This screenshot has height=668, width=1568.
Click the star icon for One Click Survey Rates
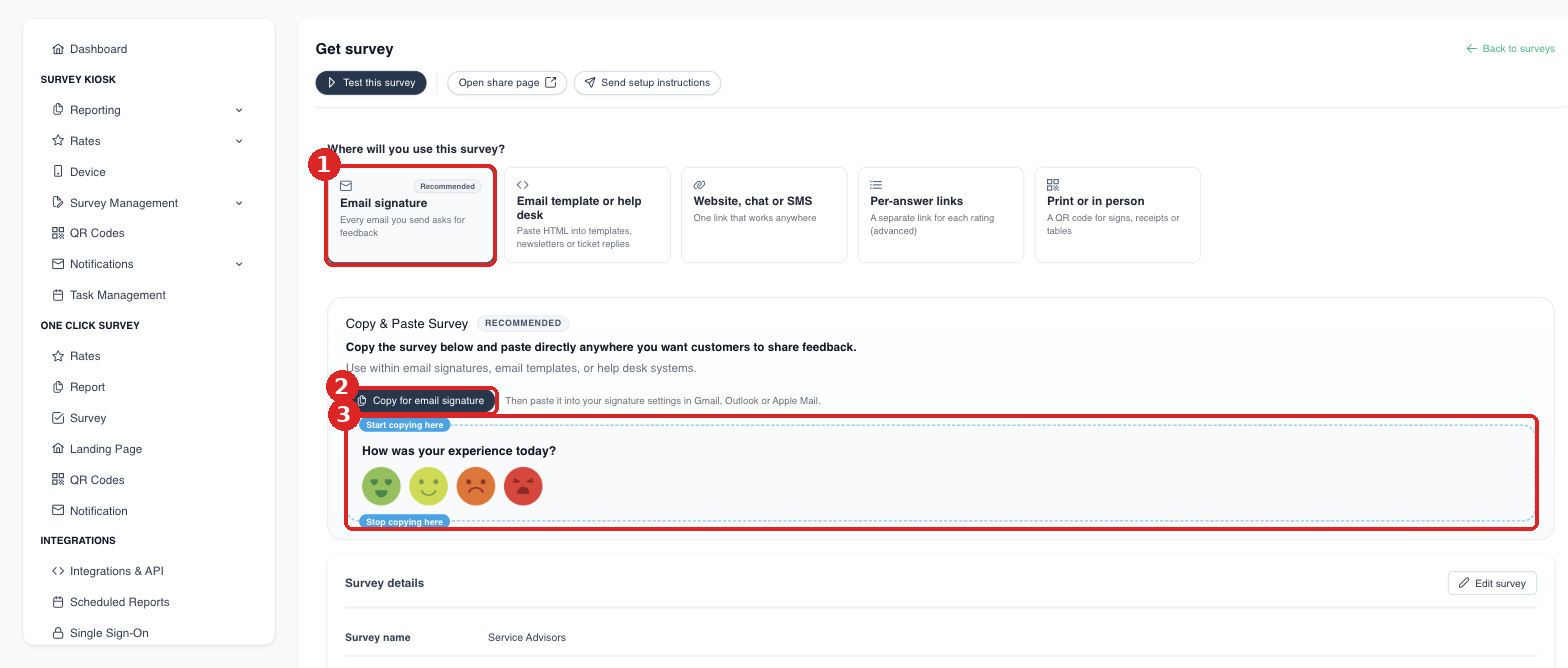coord(58,356)
